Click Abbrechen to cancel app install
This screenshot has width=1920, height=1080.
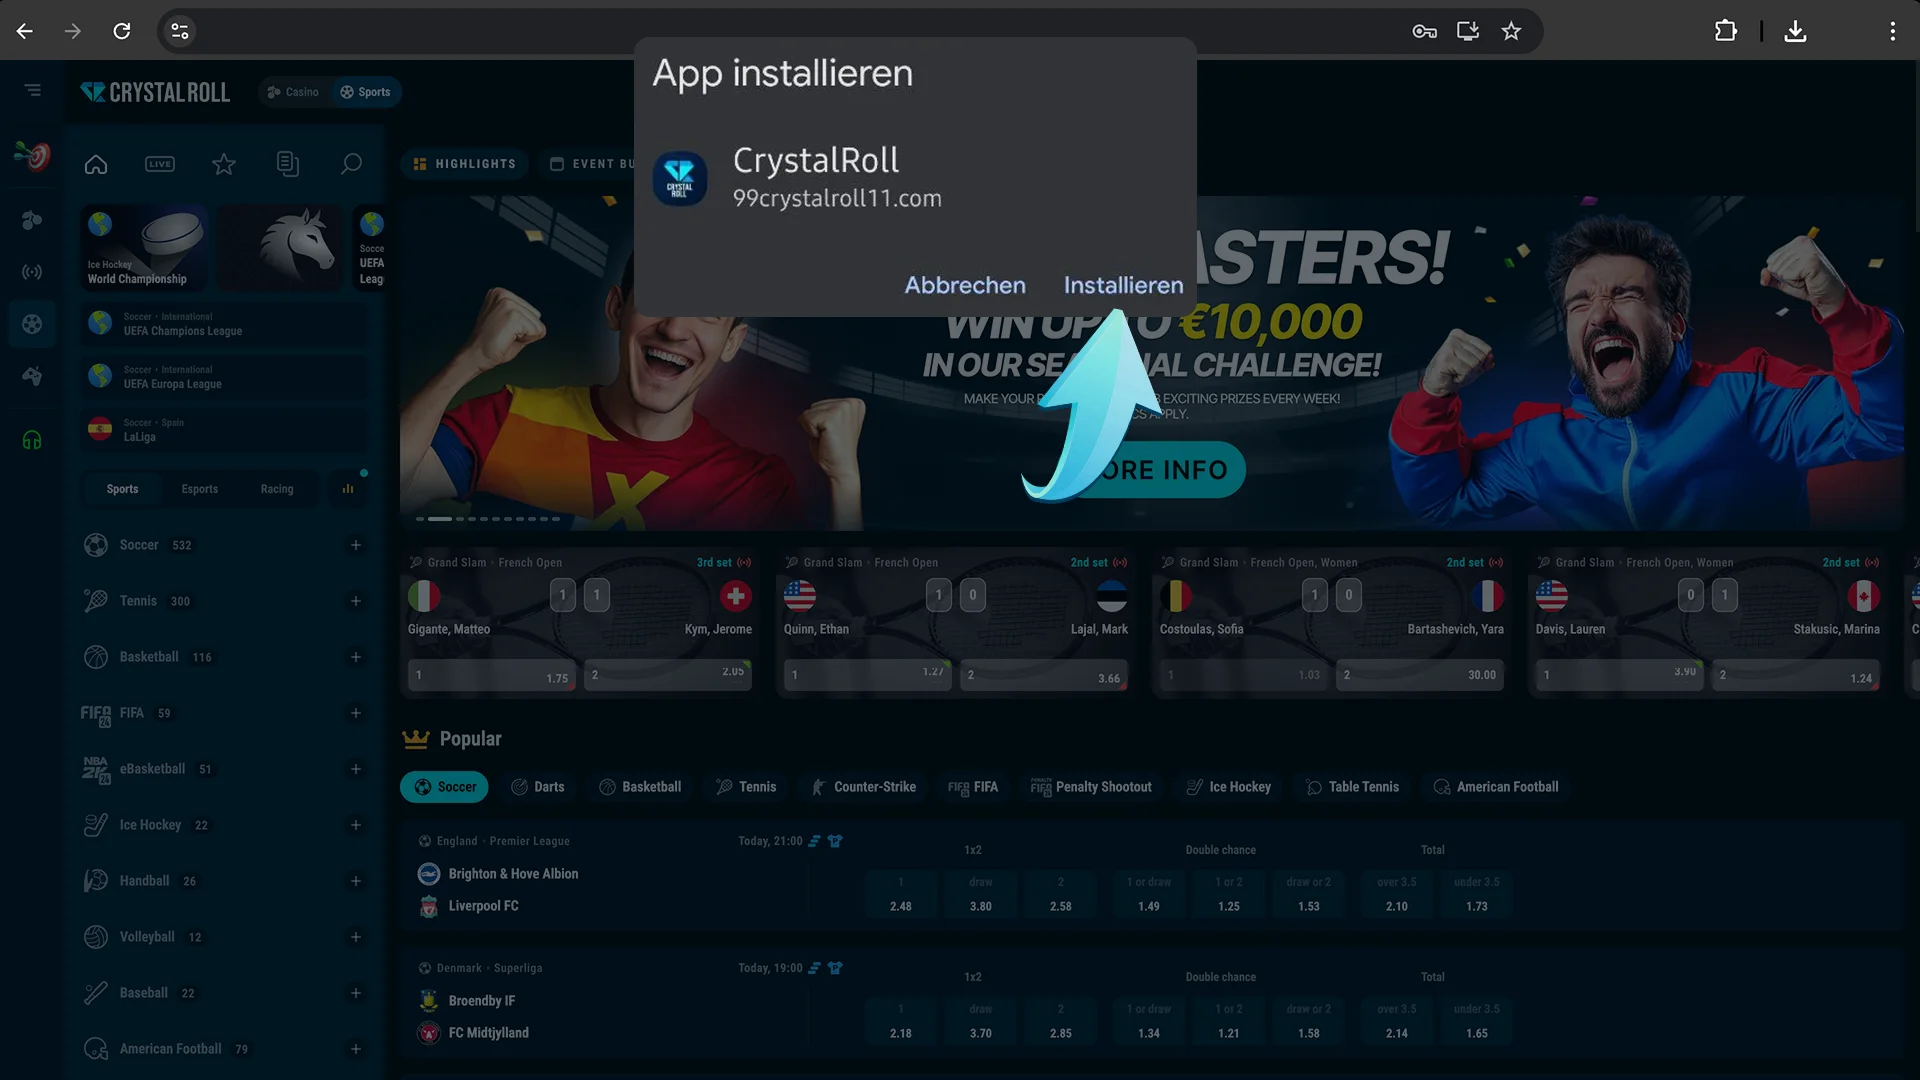[x=965, y=285]
